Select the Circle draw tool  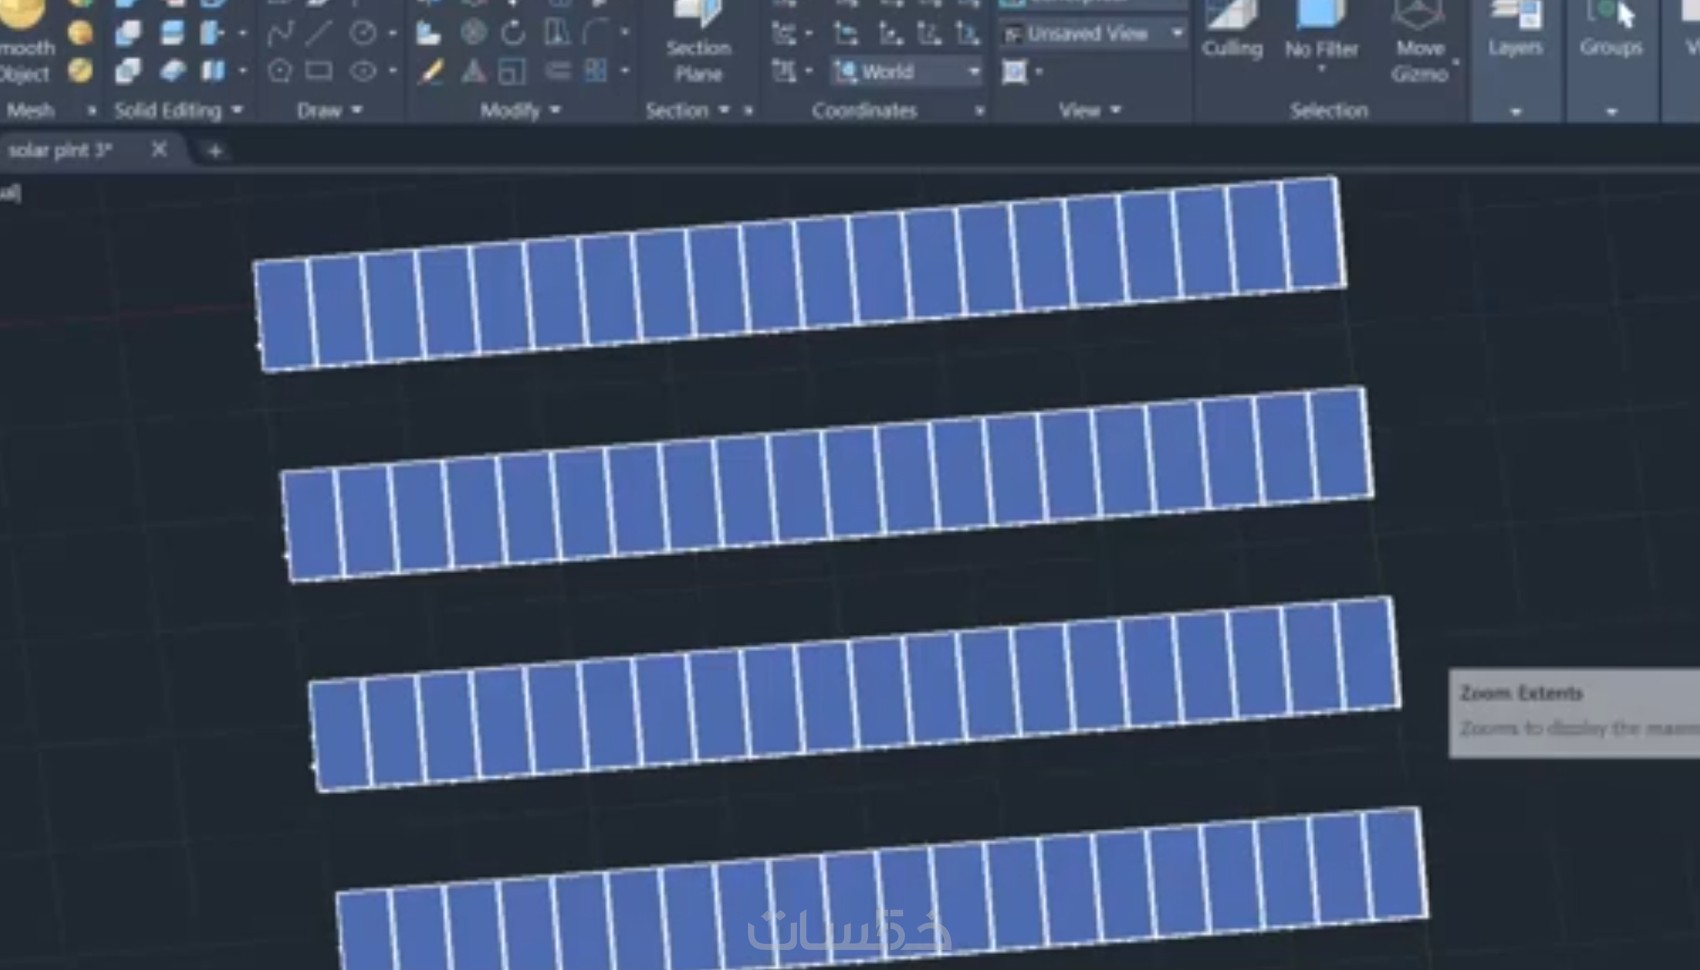pyautogui.click(x=362, y=33)
